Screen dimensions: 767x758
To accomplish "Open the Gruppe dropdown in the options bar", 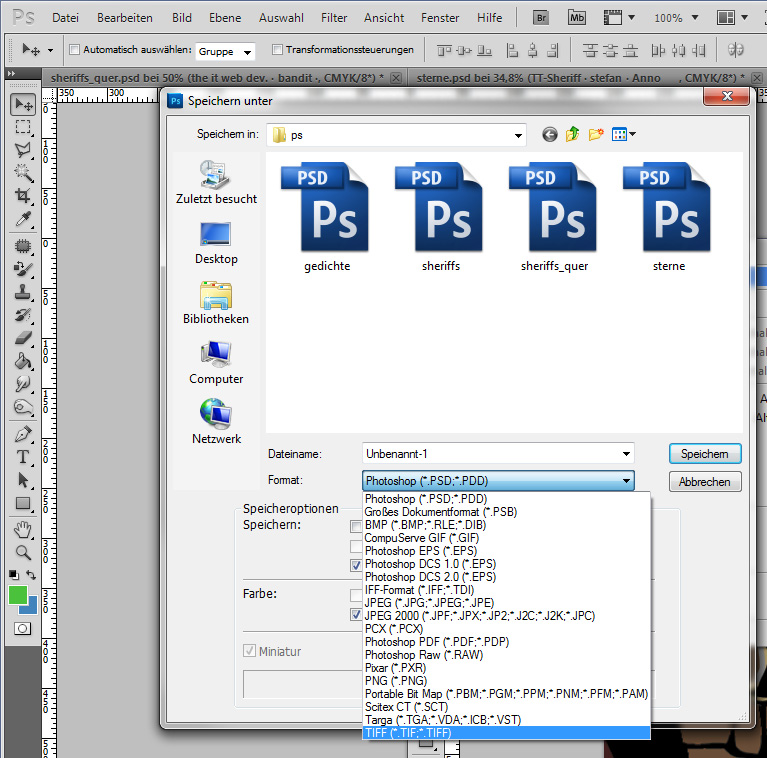I will tap(226, 51).
